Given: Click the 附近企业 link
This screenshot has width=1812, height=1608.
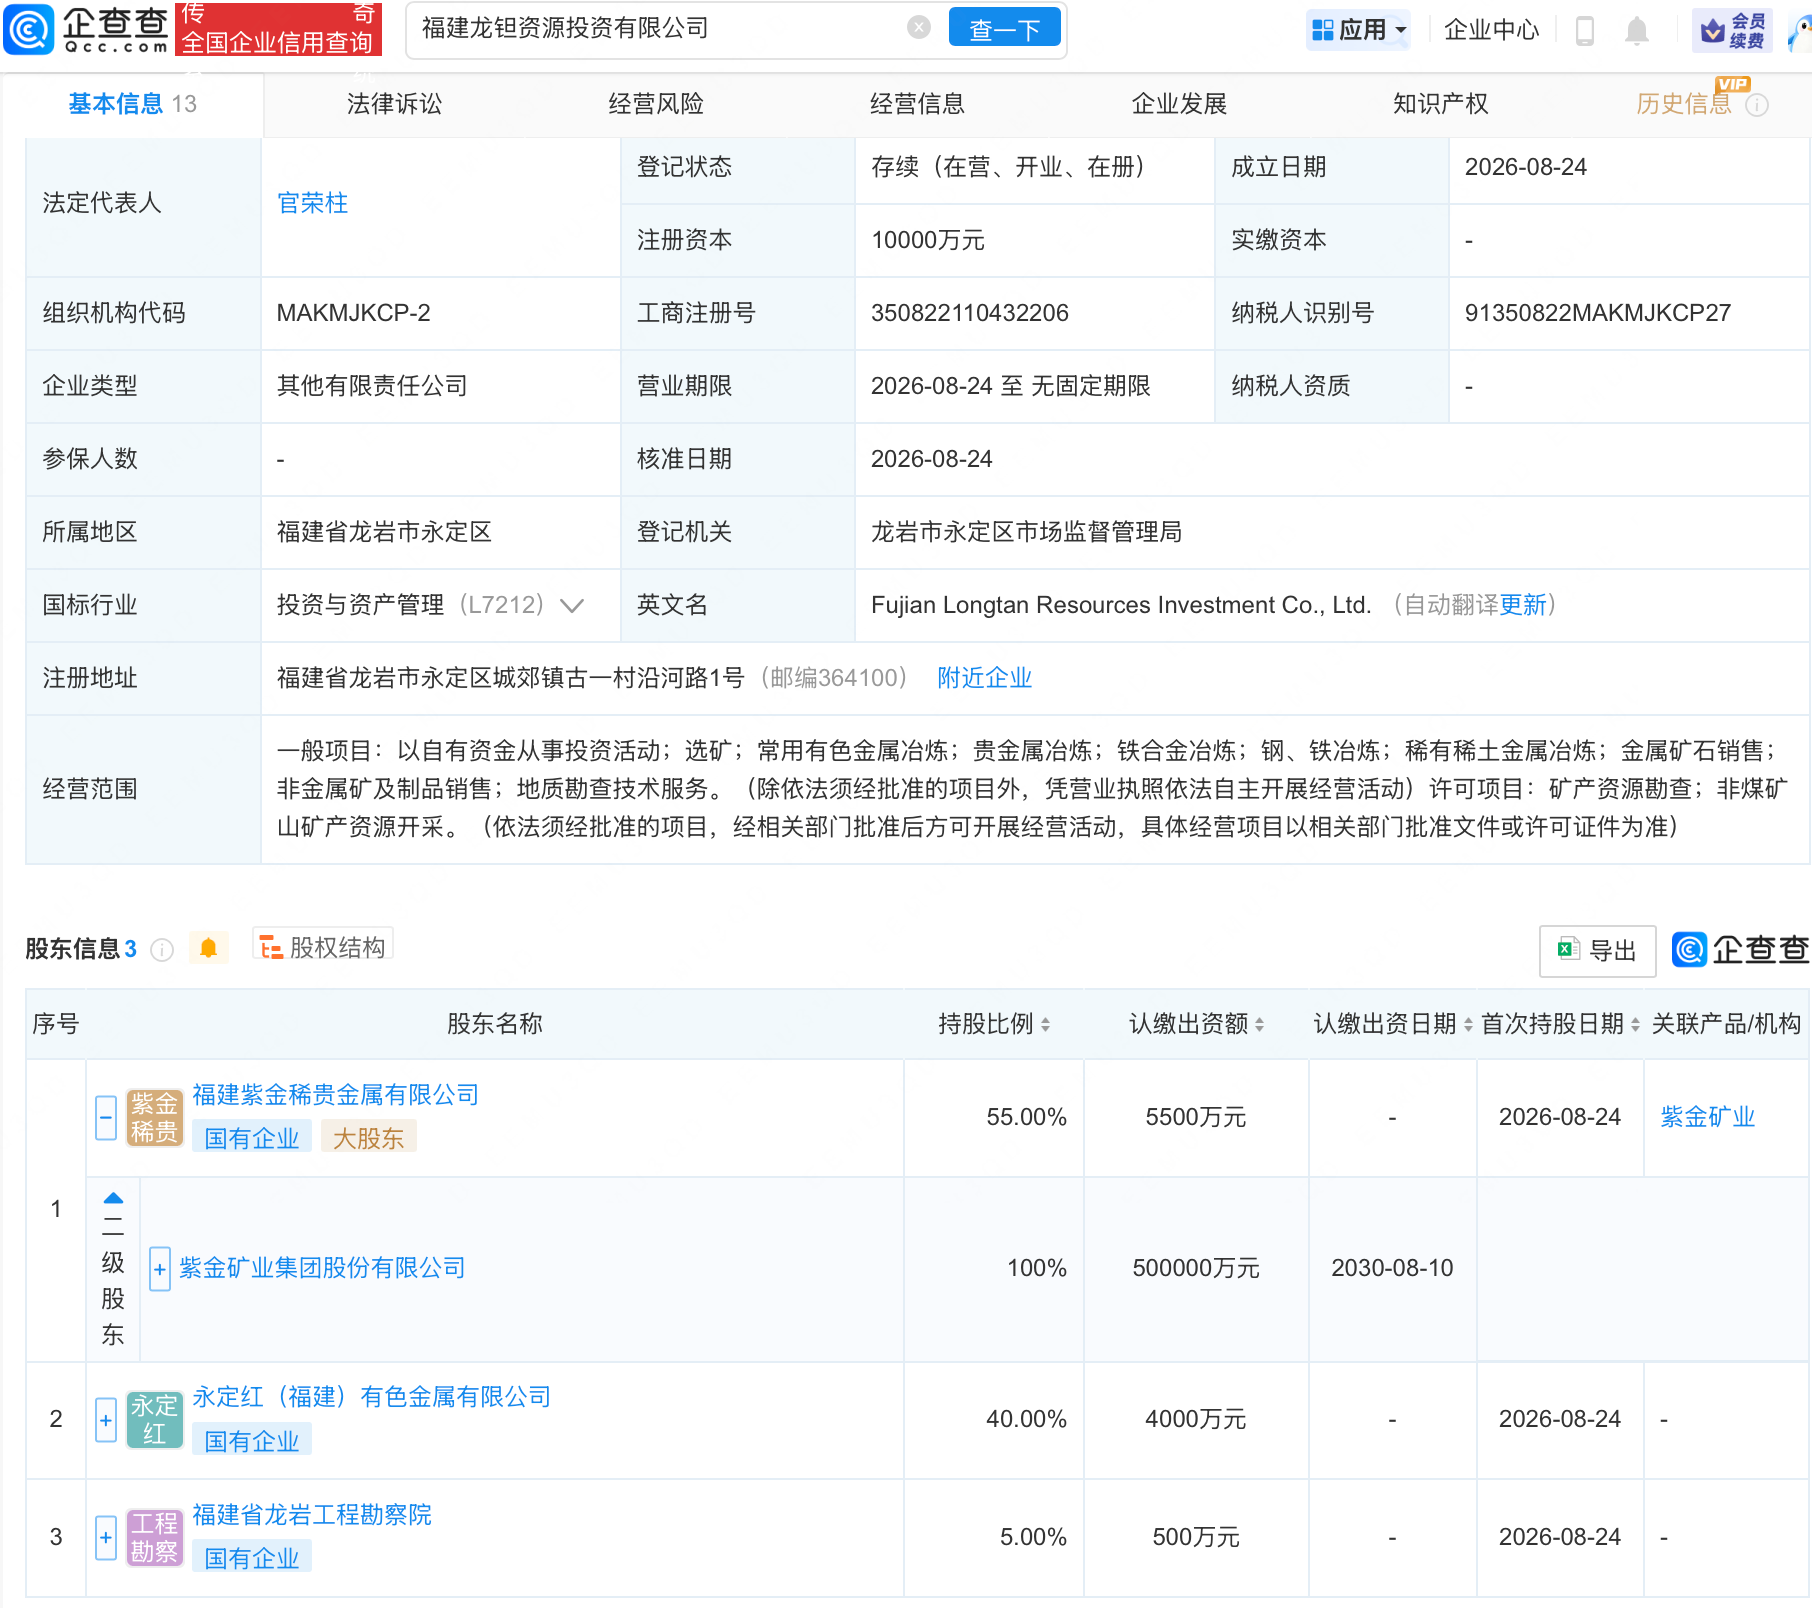Looking at the screenshot, I should (984, 678).
